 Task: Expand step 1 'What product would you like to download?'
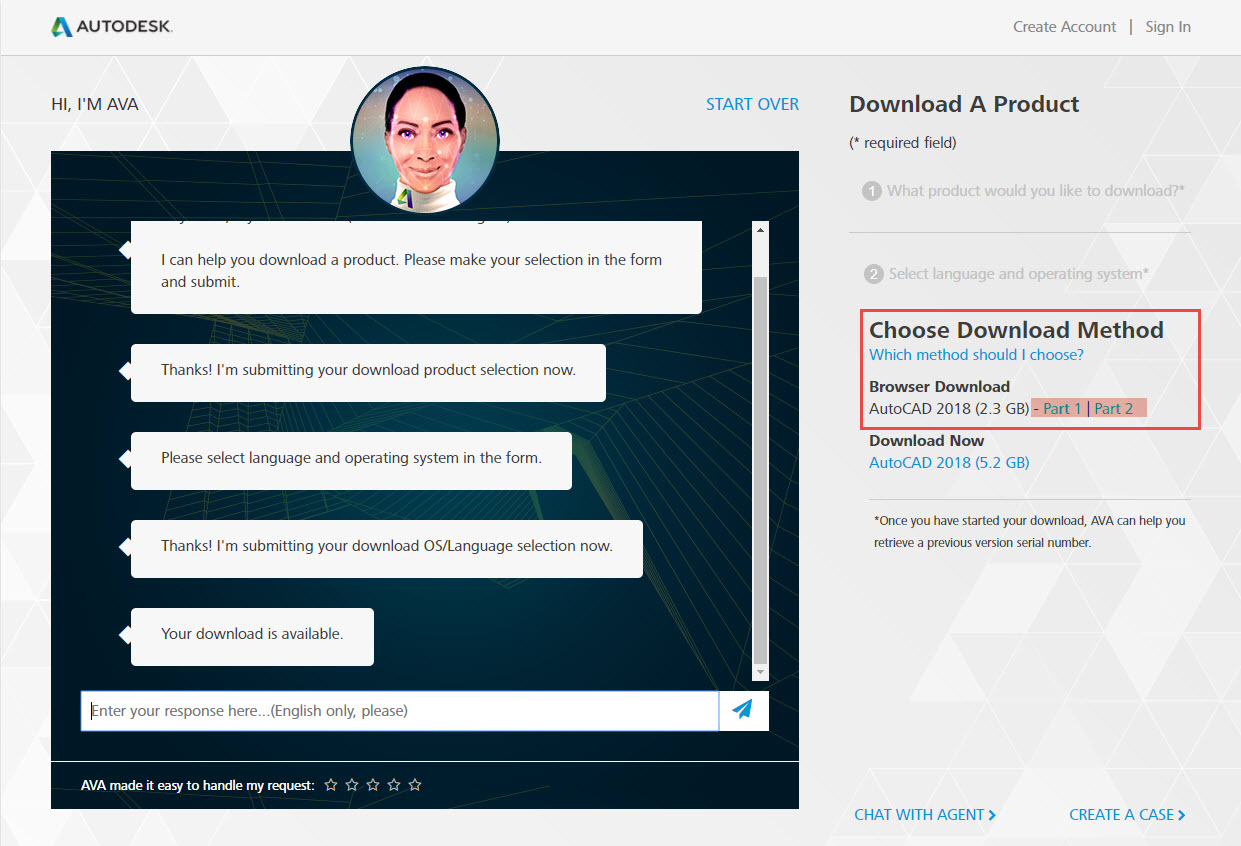tap(1023, 190)
